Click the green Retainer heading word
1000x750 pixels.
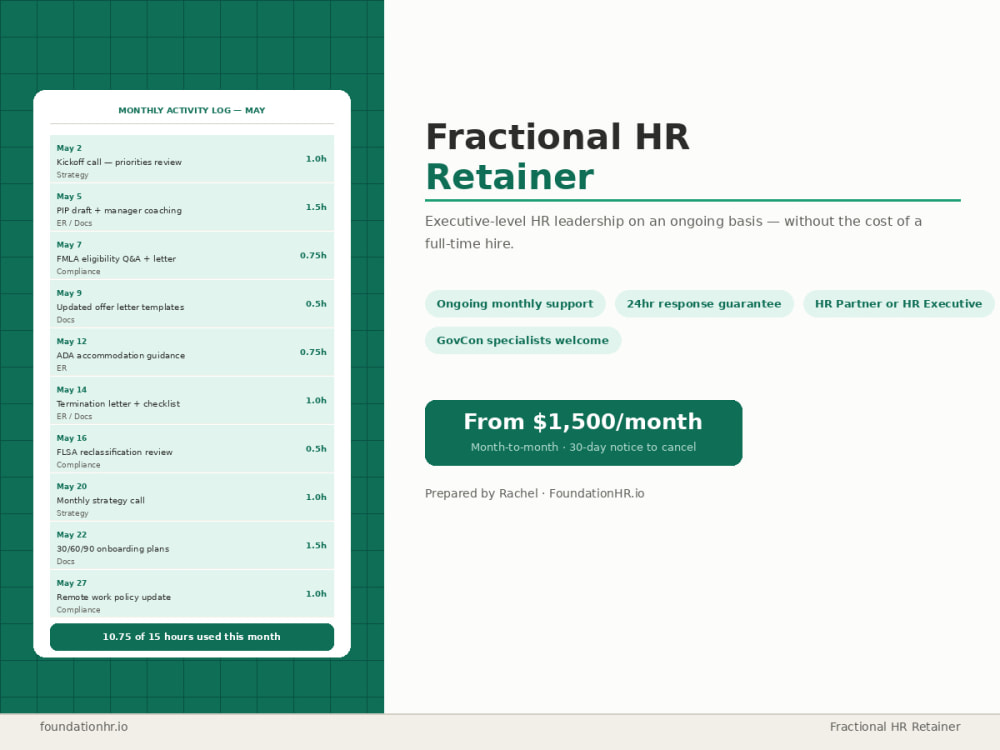(x=510, y=177)
